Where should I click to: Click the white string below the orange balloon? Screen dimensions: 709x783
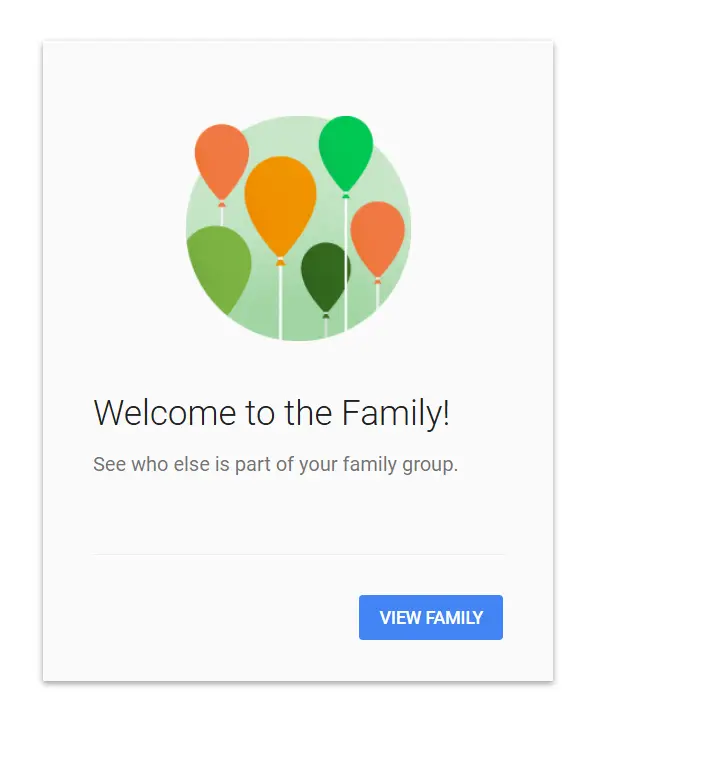pyautogui.click(x=280, y=303)
